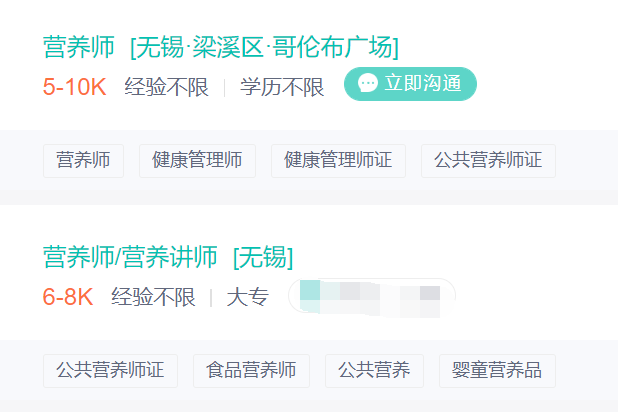Click the blurred button beside 大专
The height and width of the screenshot is (412, 618).
point(372,296)
